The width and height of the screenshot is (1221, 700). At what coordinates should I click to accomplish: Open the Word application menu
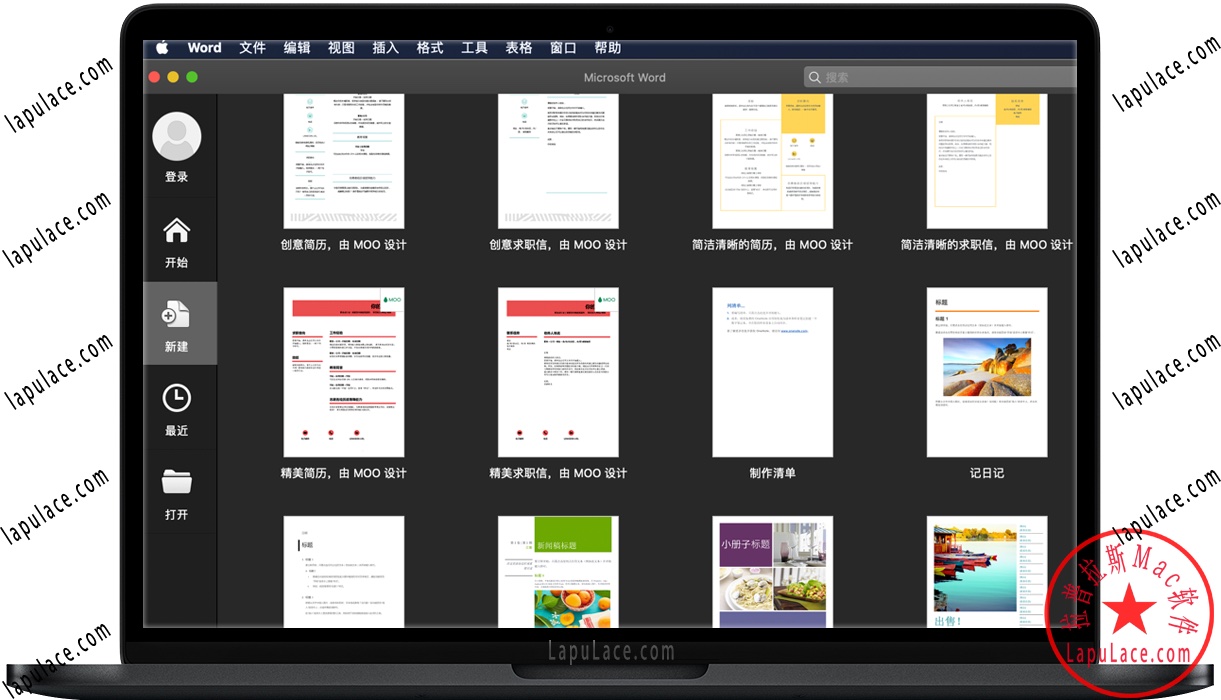(x=204, y=47)
